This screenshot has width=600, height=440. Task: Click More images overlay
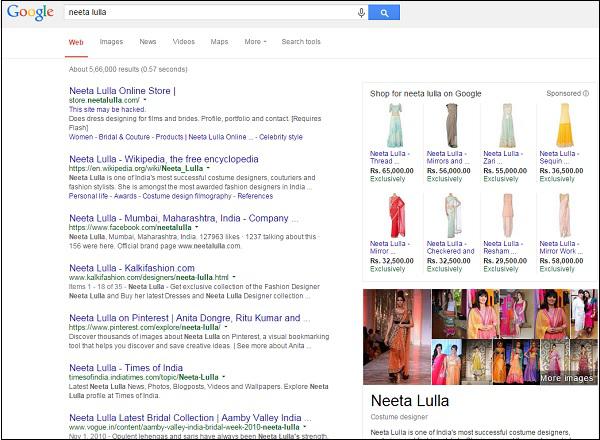pyautogui.click(x=567, y=378)
